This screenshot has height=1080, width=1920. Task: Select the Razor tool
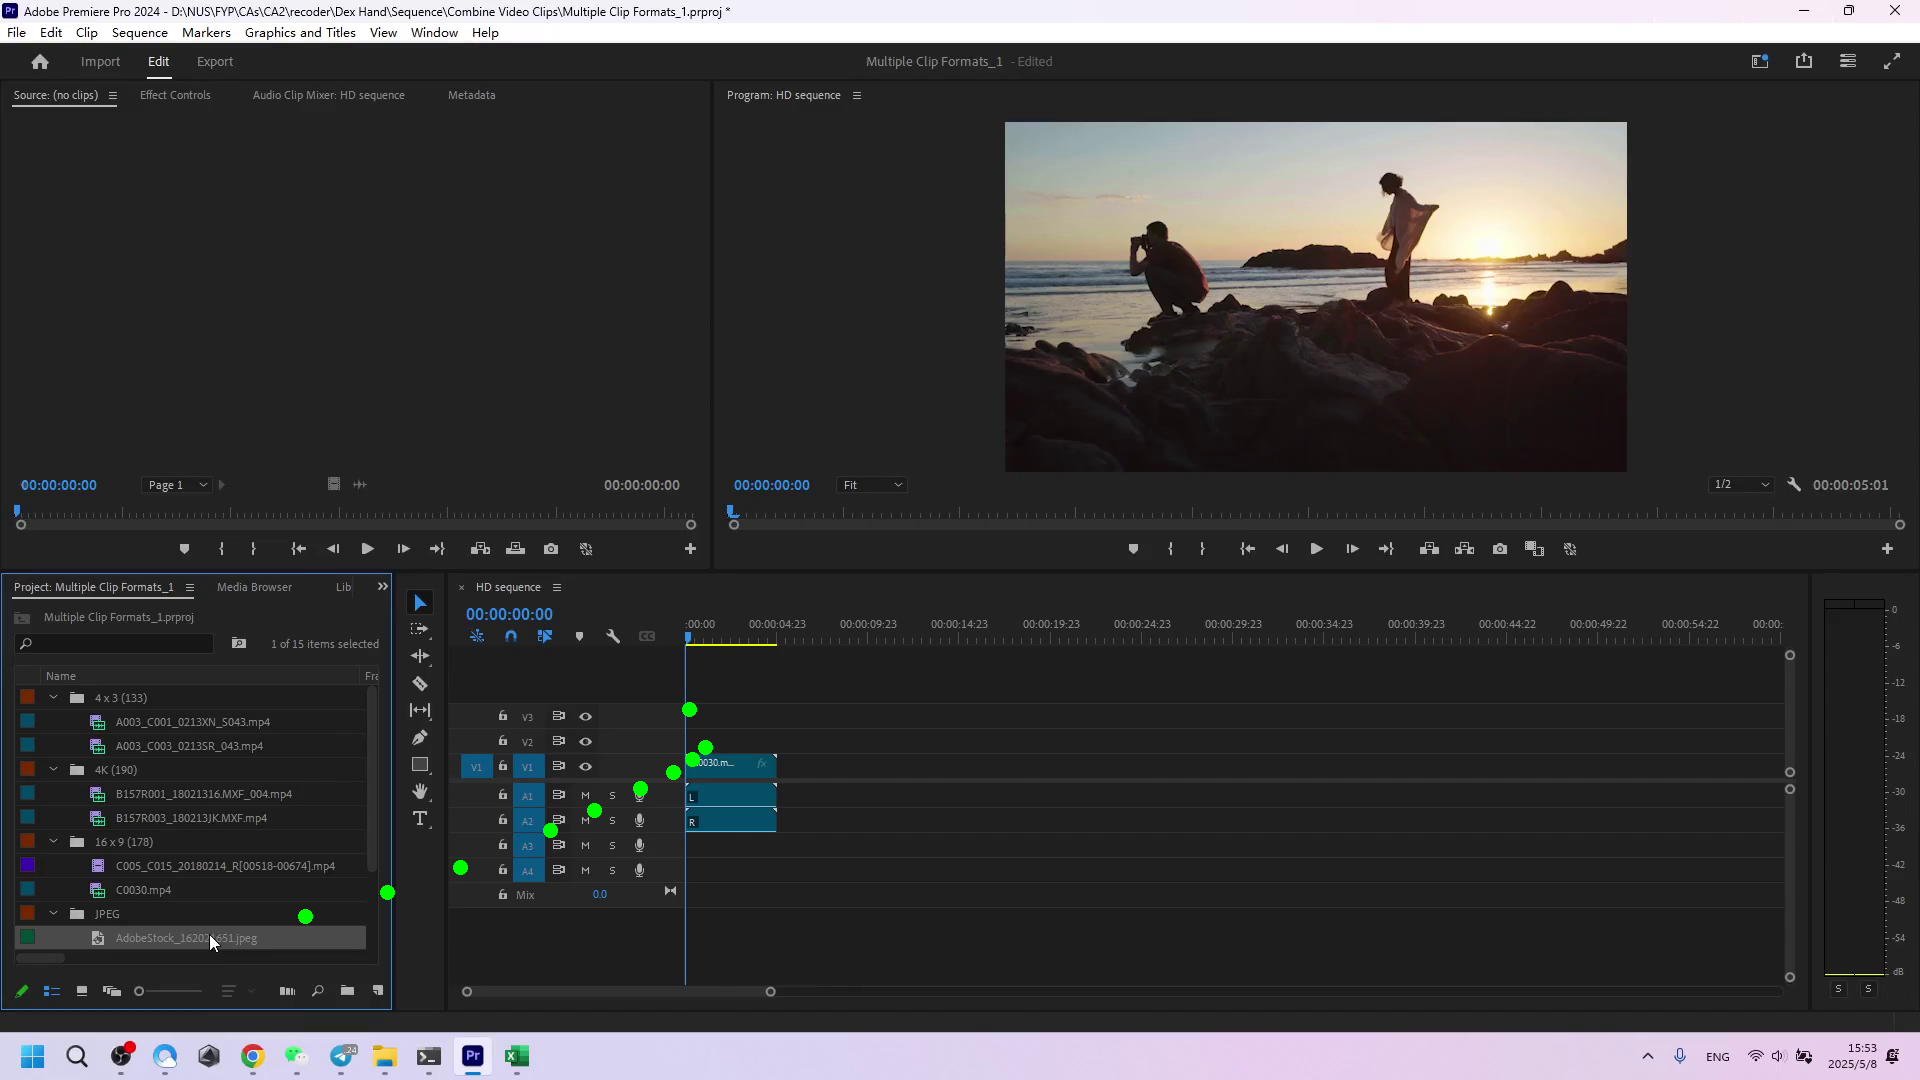420,684
